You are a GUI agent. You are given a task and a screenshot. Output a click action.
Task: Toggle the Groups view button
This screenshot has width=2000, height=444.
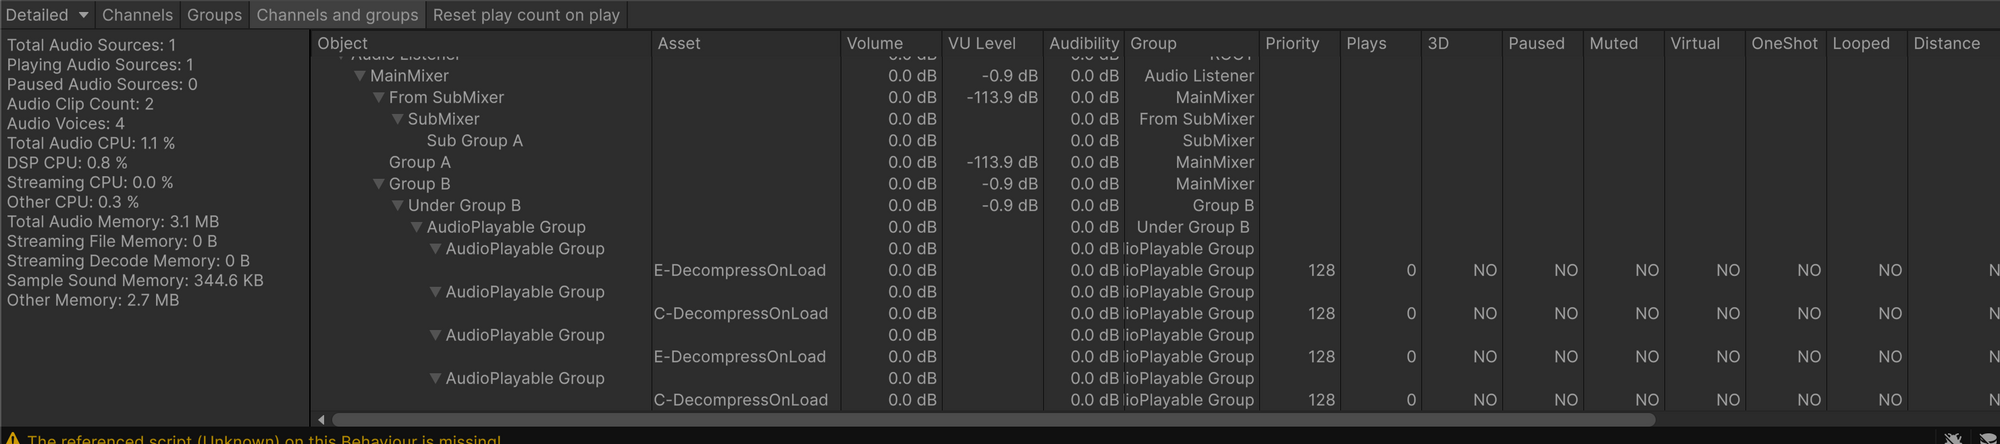click(x=214, y=15)
